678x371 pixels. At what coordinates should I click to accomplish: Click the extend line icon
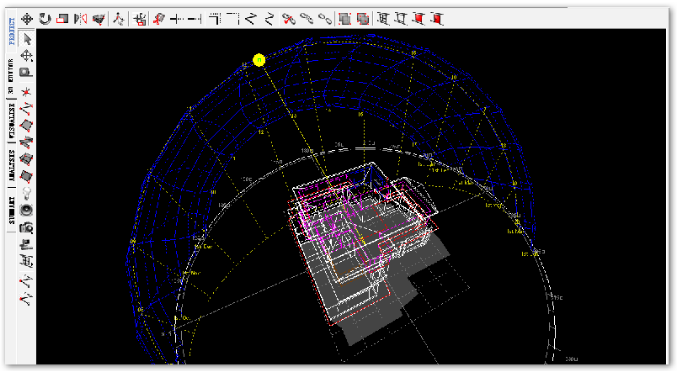[x=176, y=19]
